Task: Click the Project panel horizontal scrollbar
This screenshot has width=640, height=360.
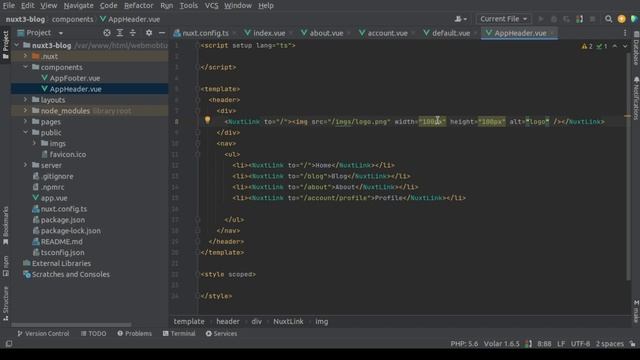Action: coord(71,325)
